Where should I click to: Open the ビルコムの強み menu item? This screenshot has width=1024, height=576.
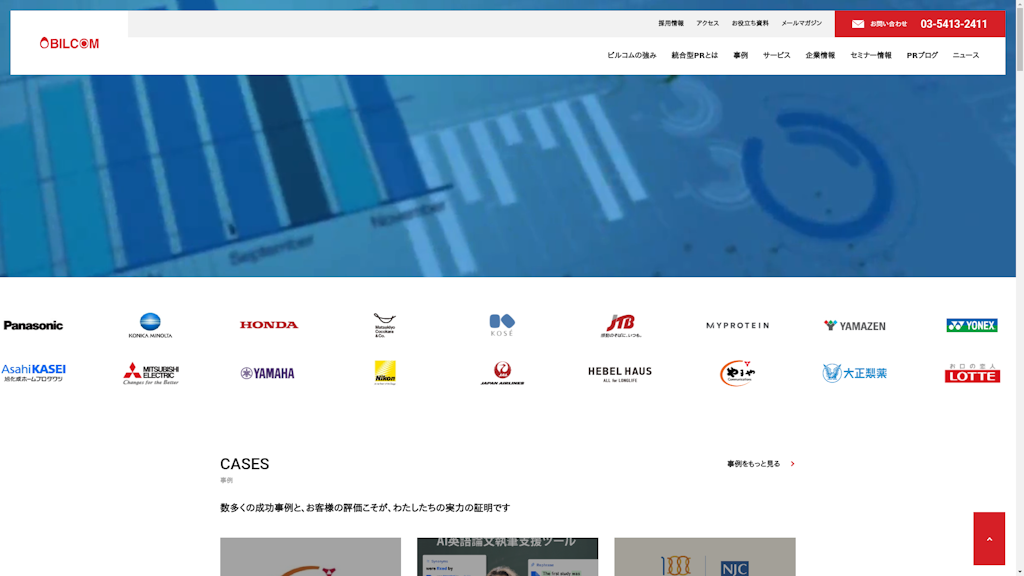point(631,56)
